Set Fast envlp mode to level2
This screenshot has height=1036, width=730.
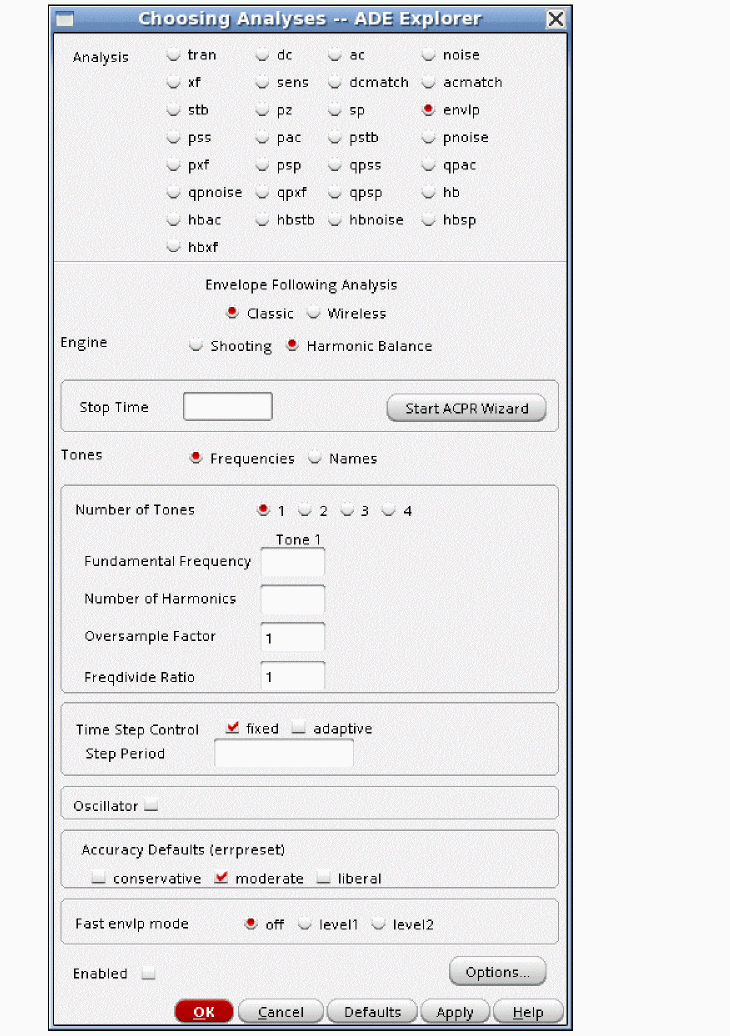[x=379, y=924]
